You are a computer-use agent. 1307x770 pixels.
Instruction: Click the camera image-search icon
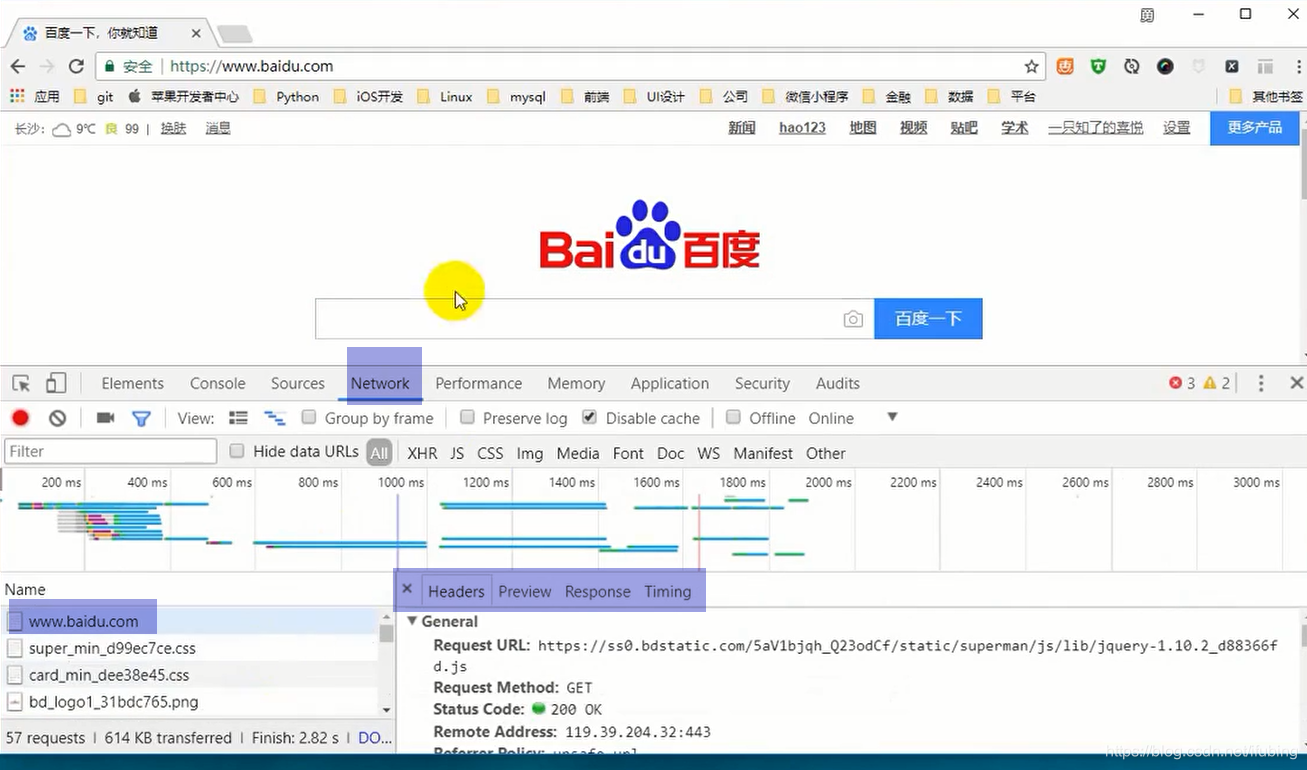click(x=853, y=319)
